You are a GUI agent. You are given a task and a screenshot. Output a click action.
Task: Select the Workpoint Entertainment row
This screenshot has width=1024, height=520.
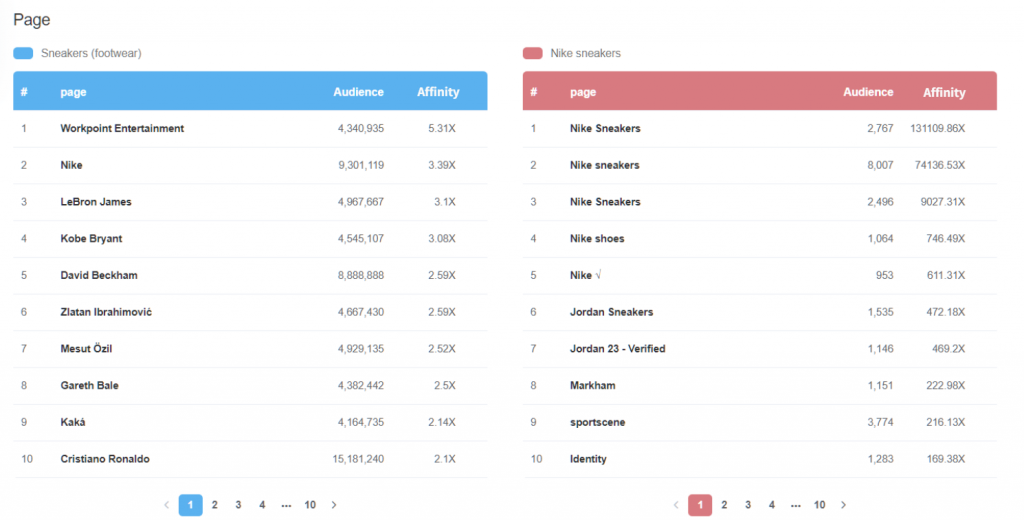(x=250, y=129)
